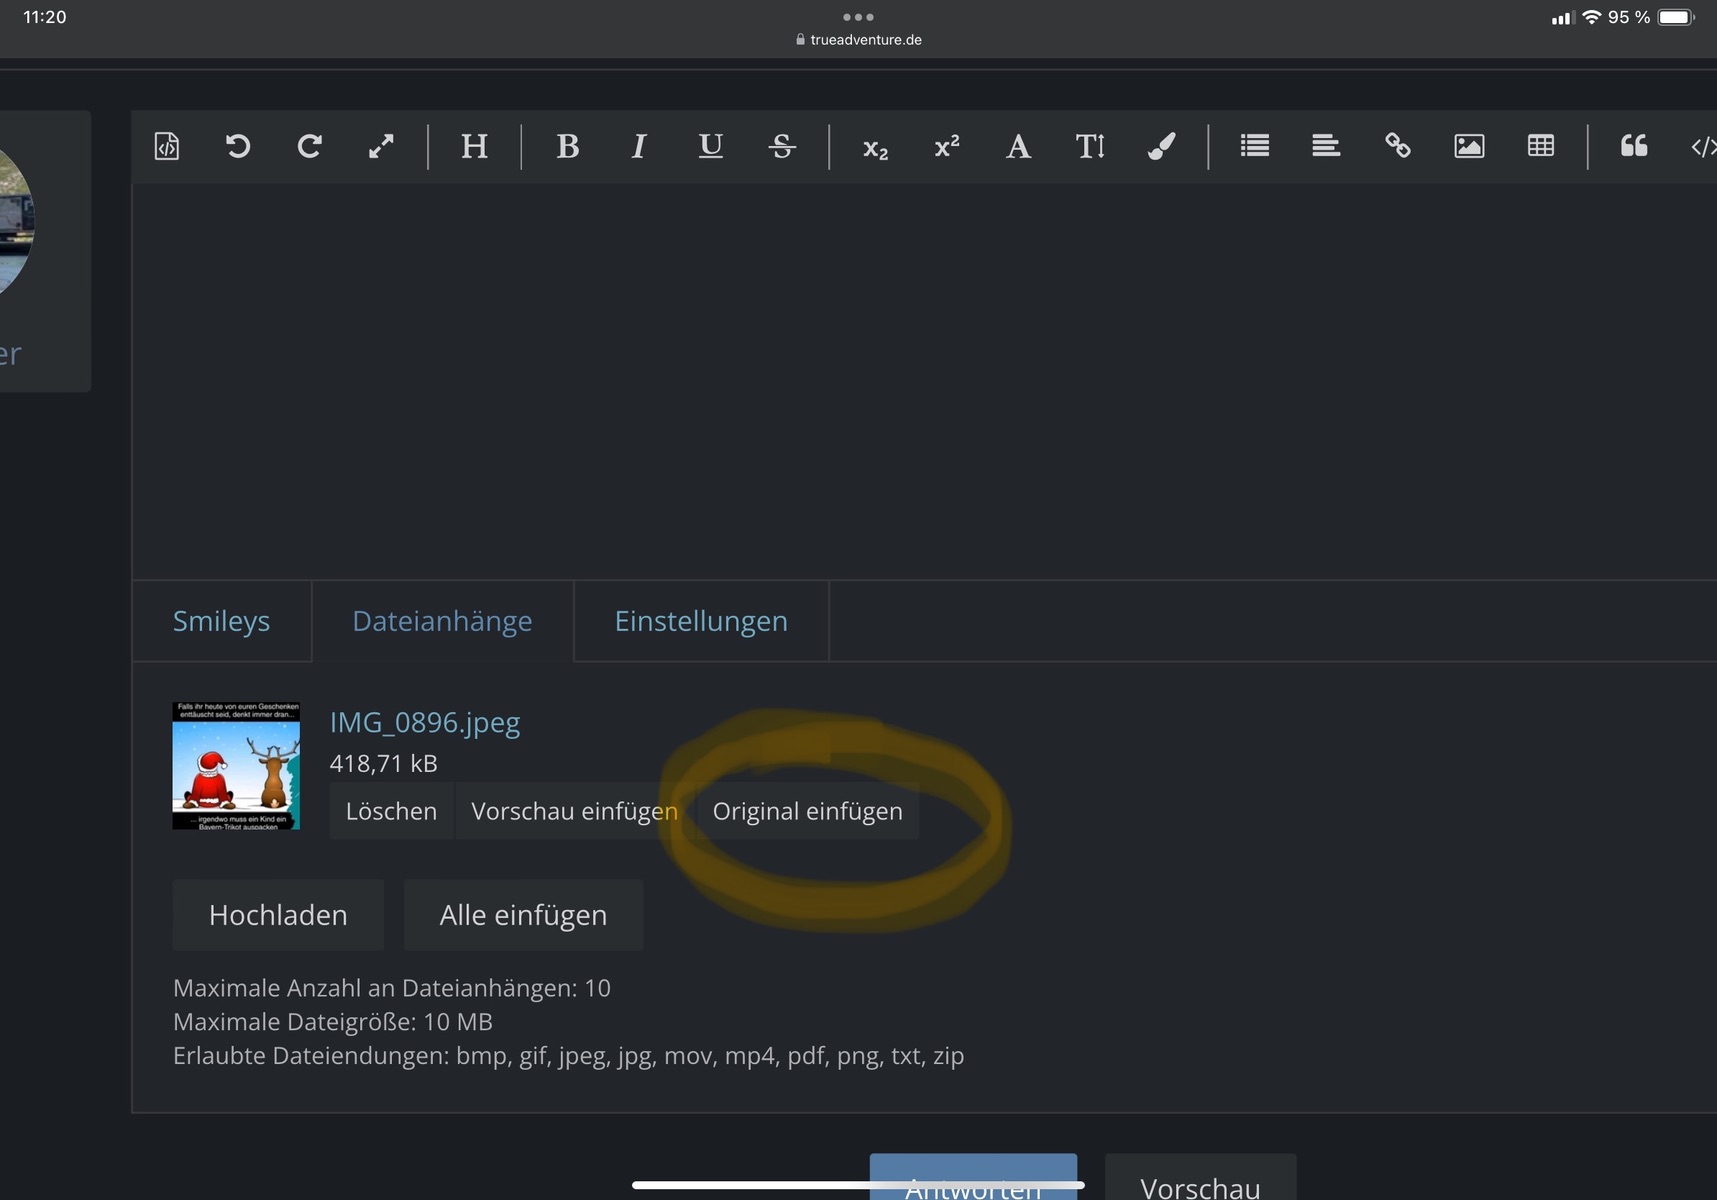
Task: Insert a link using chain icon
Action: pyautogui.click(x=1397, y=147)
